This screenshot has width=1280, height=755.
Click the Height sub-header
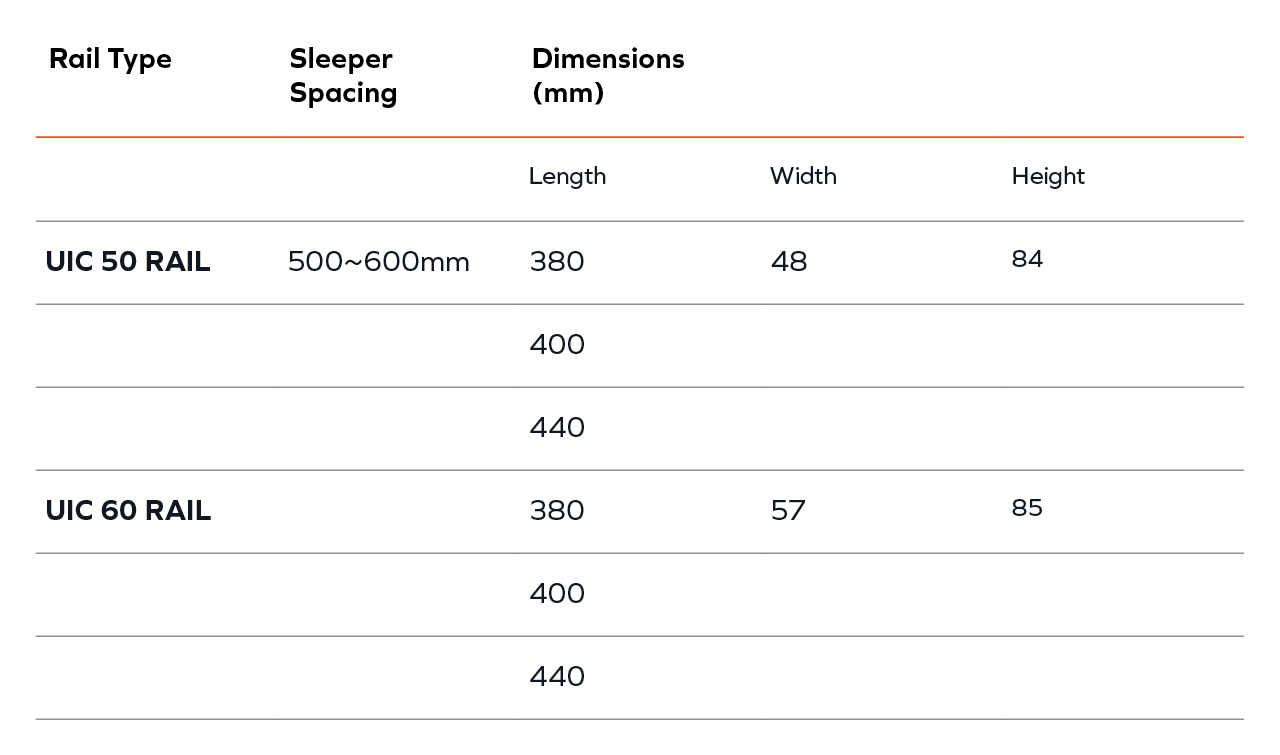pos(1048,176)
